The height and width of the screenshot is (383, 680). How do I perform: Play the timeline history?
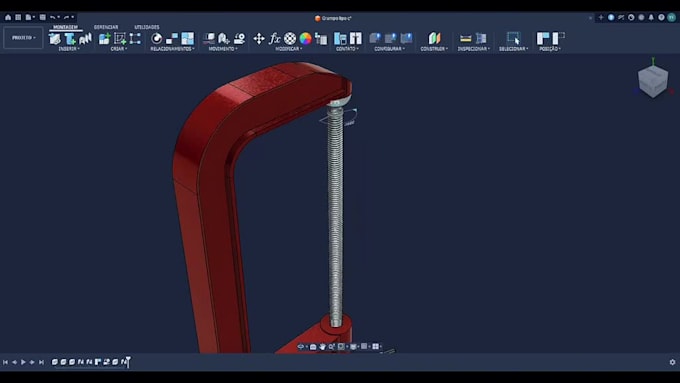(x=23, y=362)
